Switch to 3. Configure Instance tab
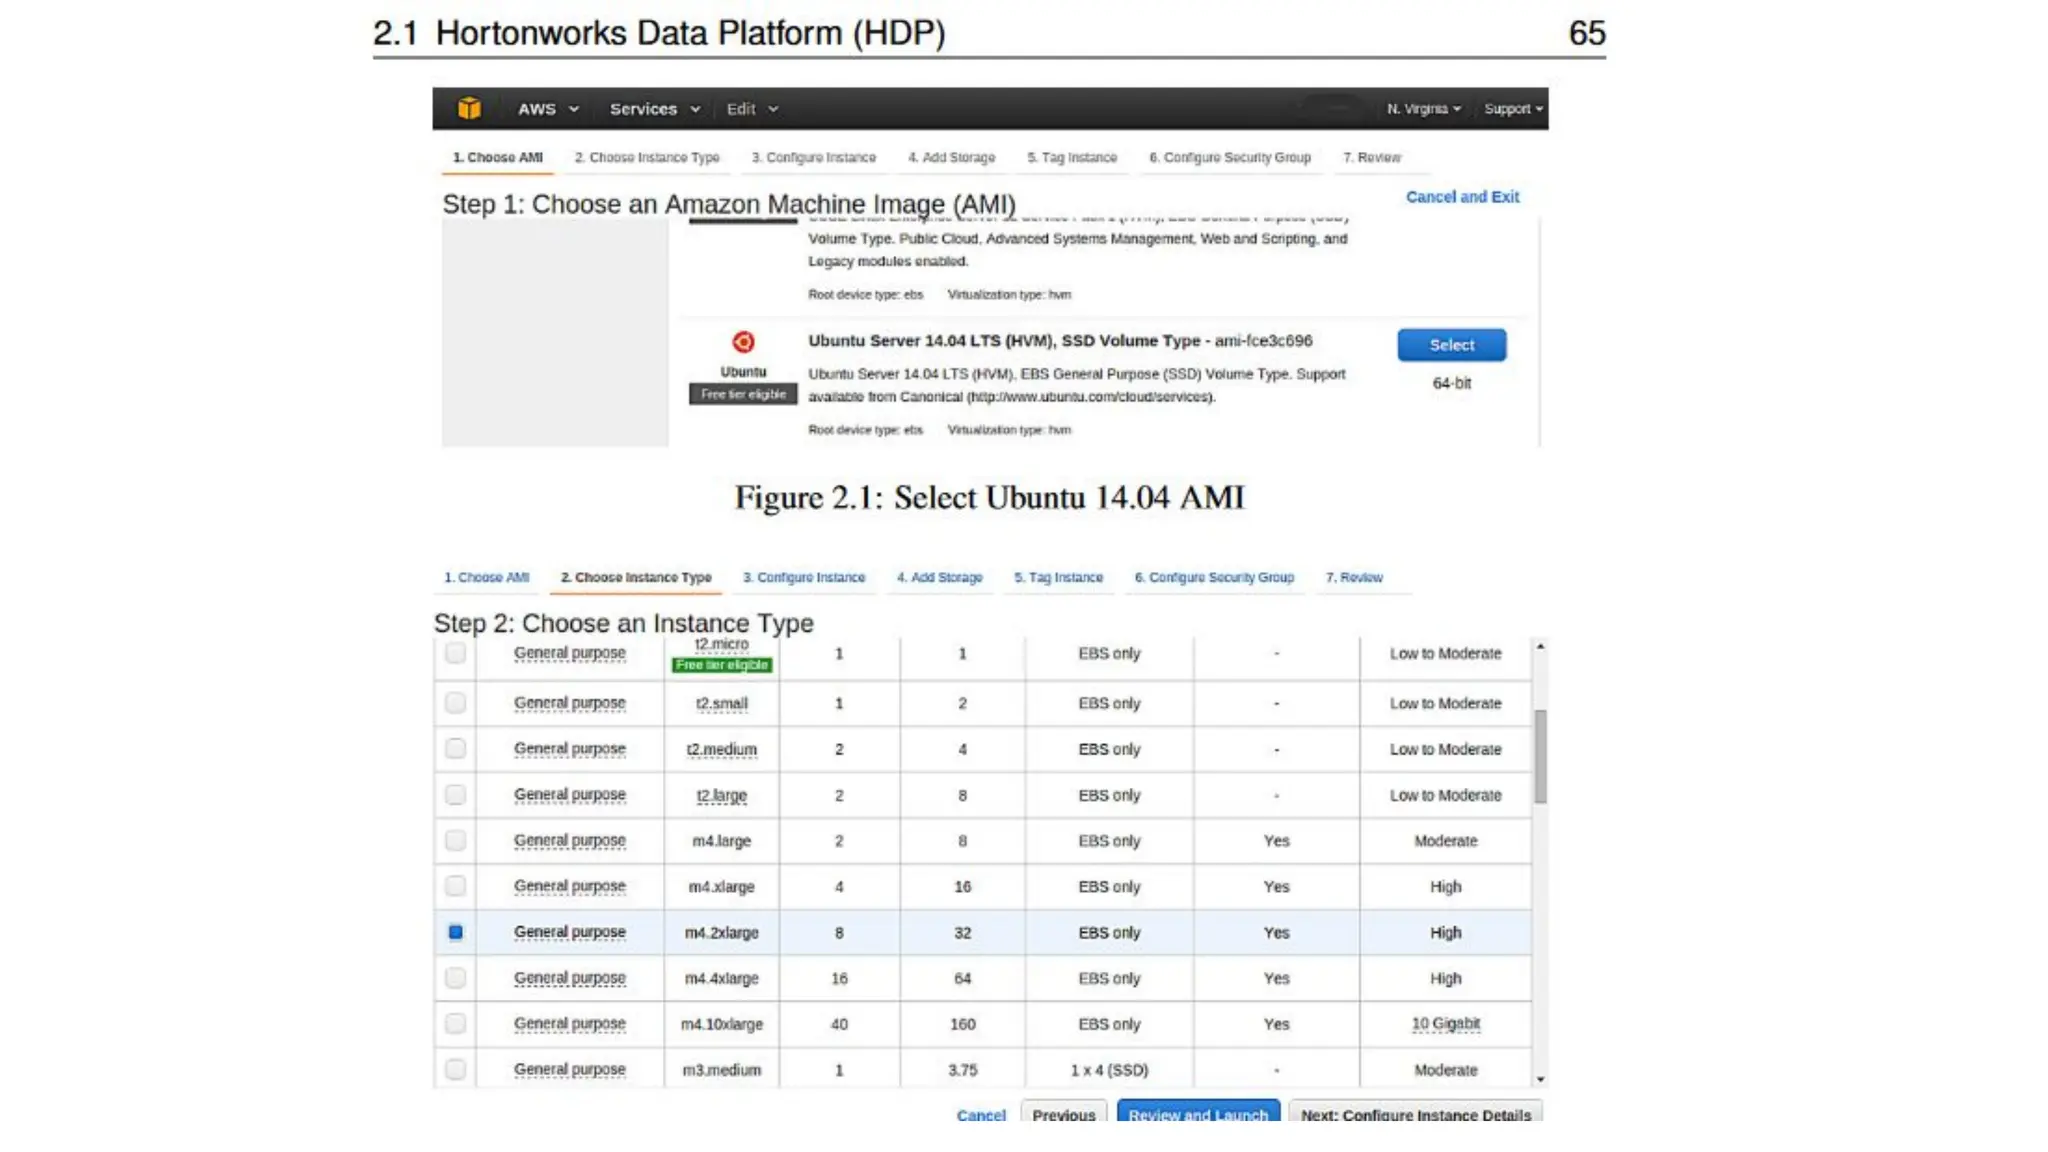This screenshot has width=2048, height=1152. [803, 578]
